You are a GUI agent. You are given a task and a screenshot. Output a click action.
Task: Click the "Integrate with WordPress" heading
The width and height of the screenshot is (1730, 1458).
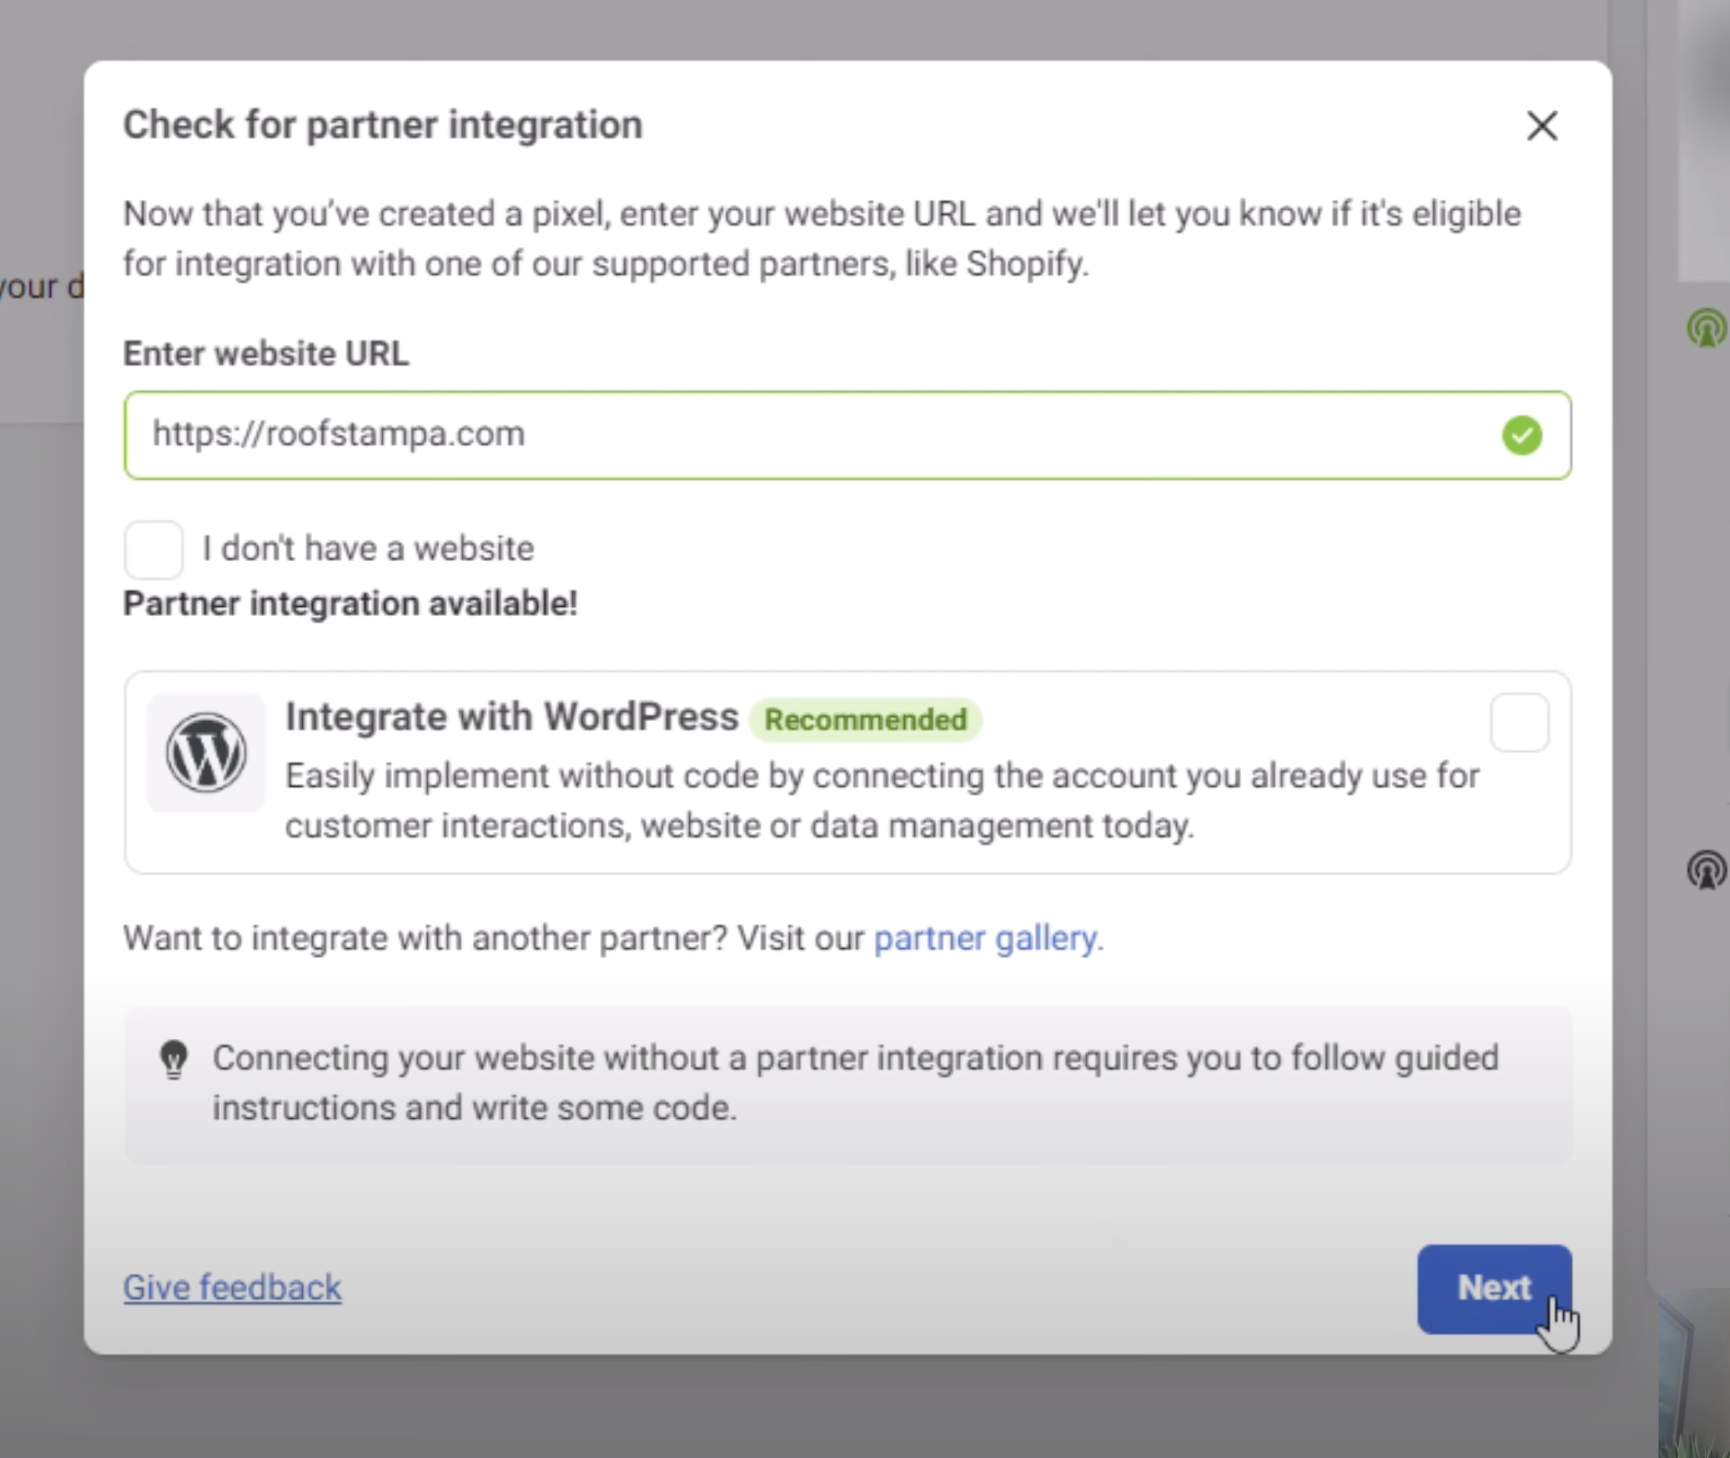[x=511, y=717]
